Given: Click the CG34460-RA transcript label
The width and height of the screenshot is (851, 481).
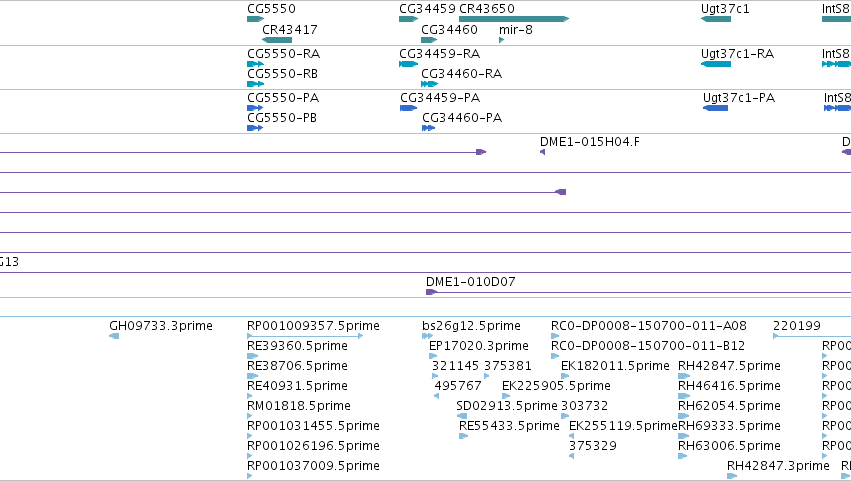Looking at the screenshot, I should tap(461, 74).
